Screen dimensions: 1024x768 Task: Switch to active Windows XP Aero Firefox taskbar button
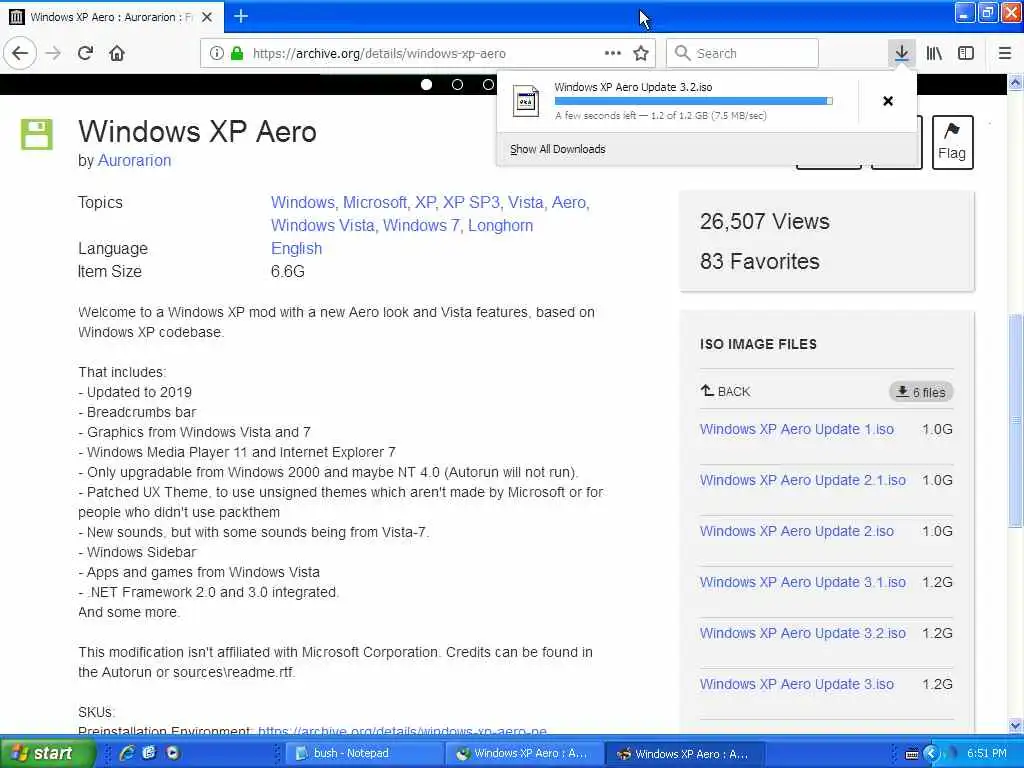(684, 754)
